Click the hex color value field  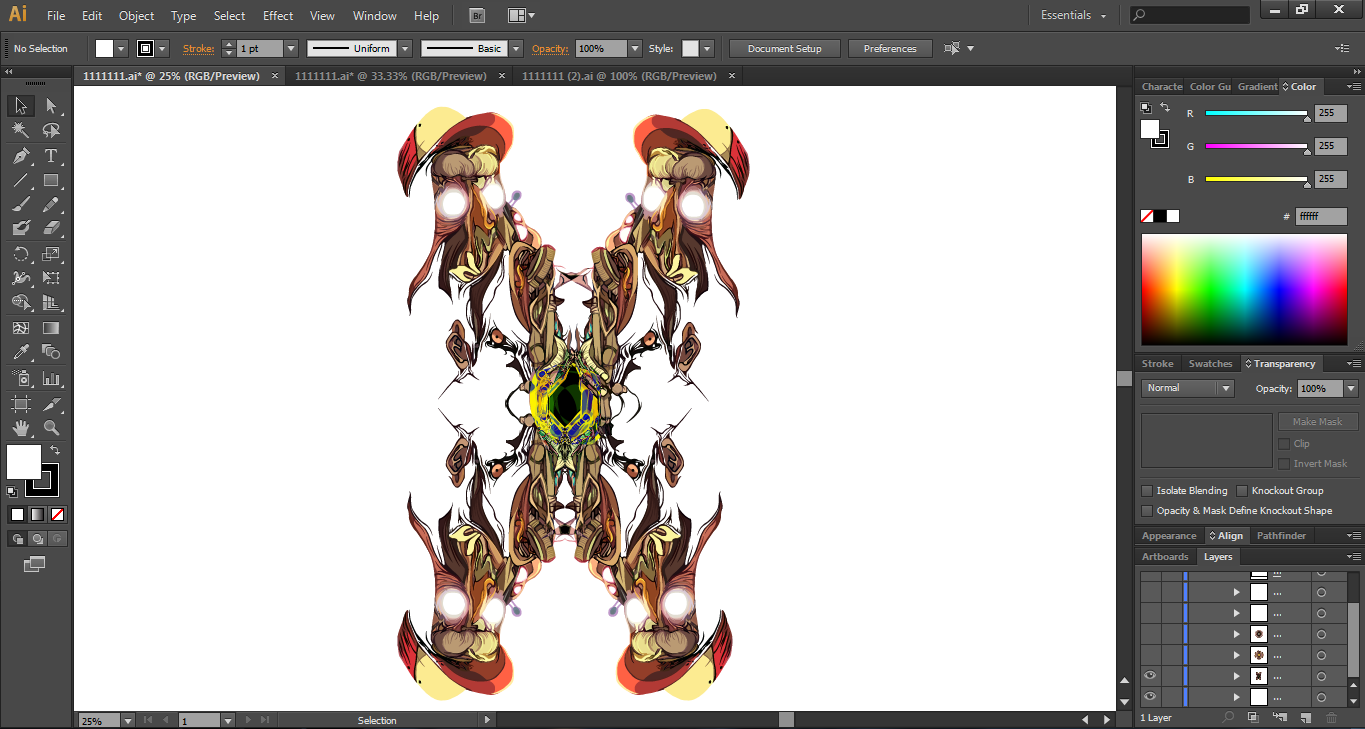coord(1320,216)
